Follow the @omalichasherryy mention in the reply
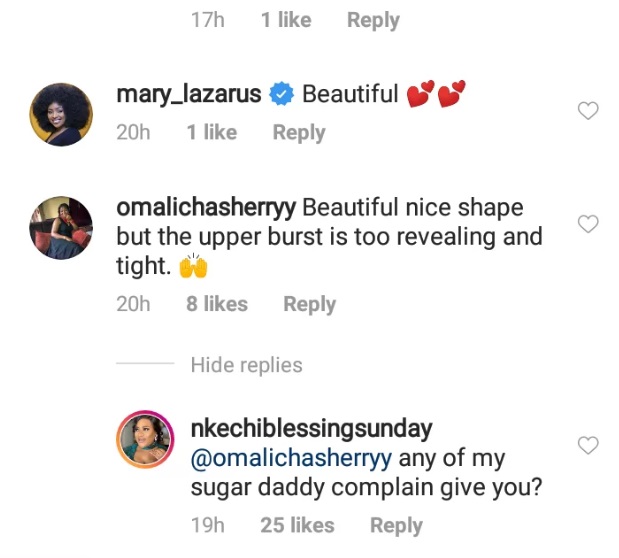Screen dimensions: 619x558 (x=292, y=460)
